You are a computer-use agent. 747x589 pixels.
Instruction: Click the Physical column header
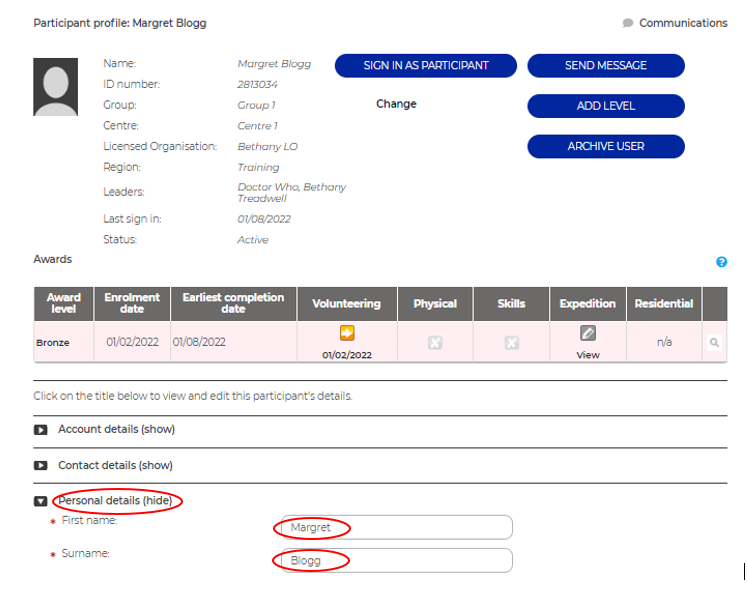point(435,304)
